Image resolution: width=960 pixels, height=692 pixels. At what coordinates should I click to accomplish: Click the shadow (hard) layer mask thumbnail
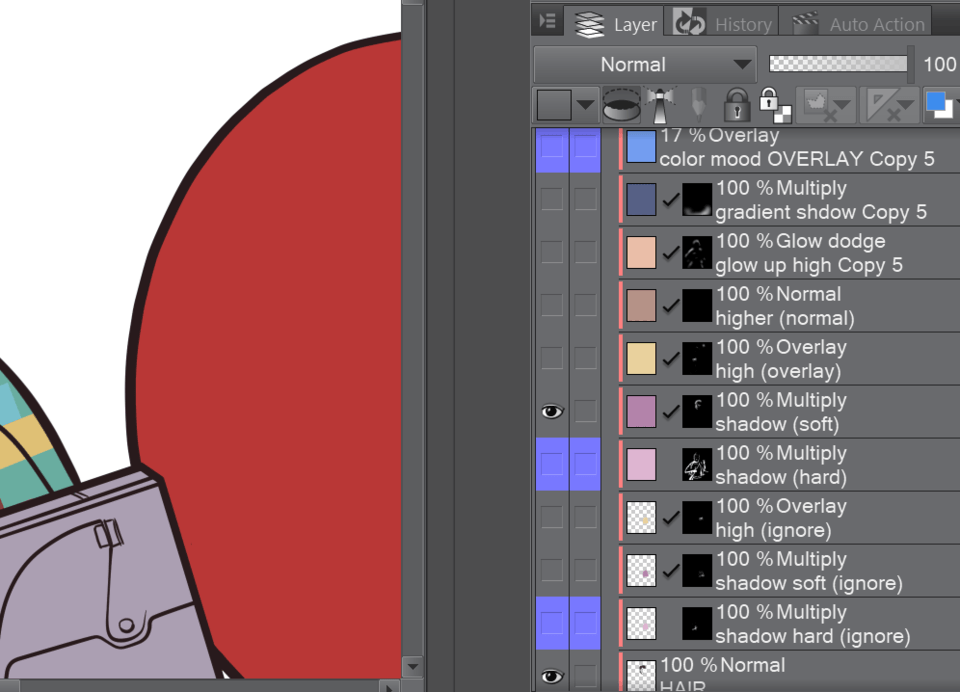(x=697, y=464)
